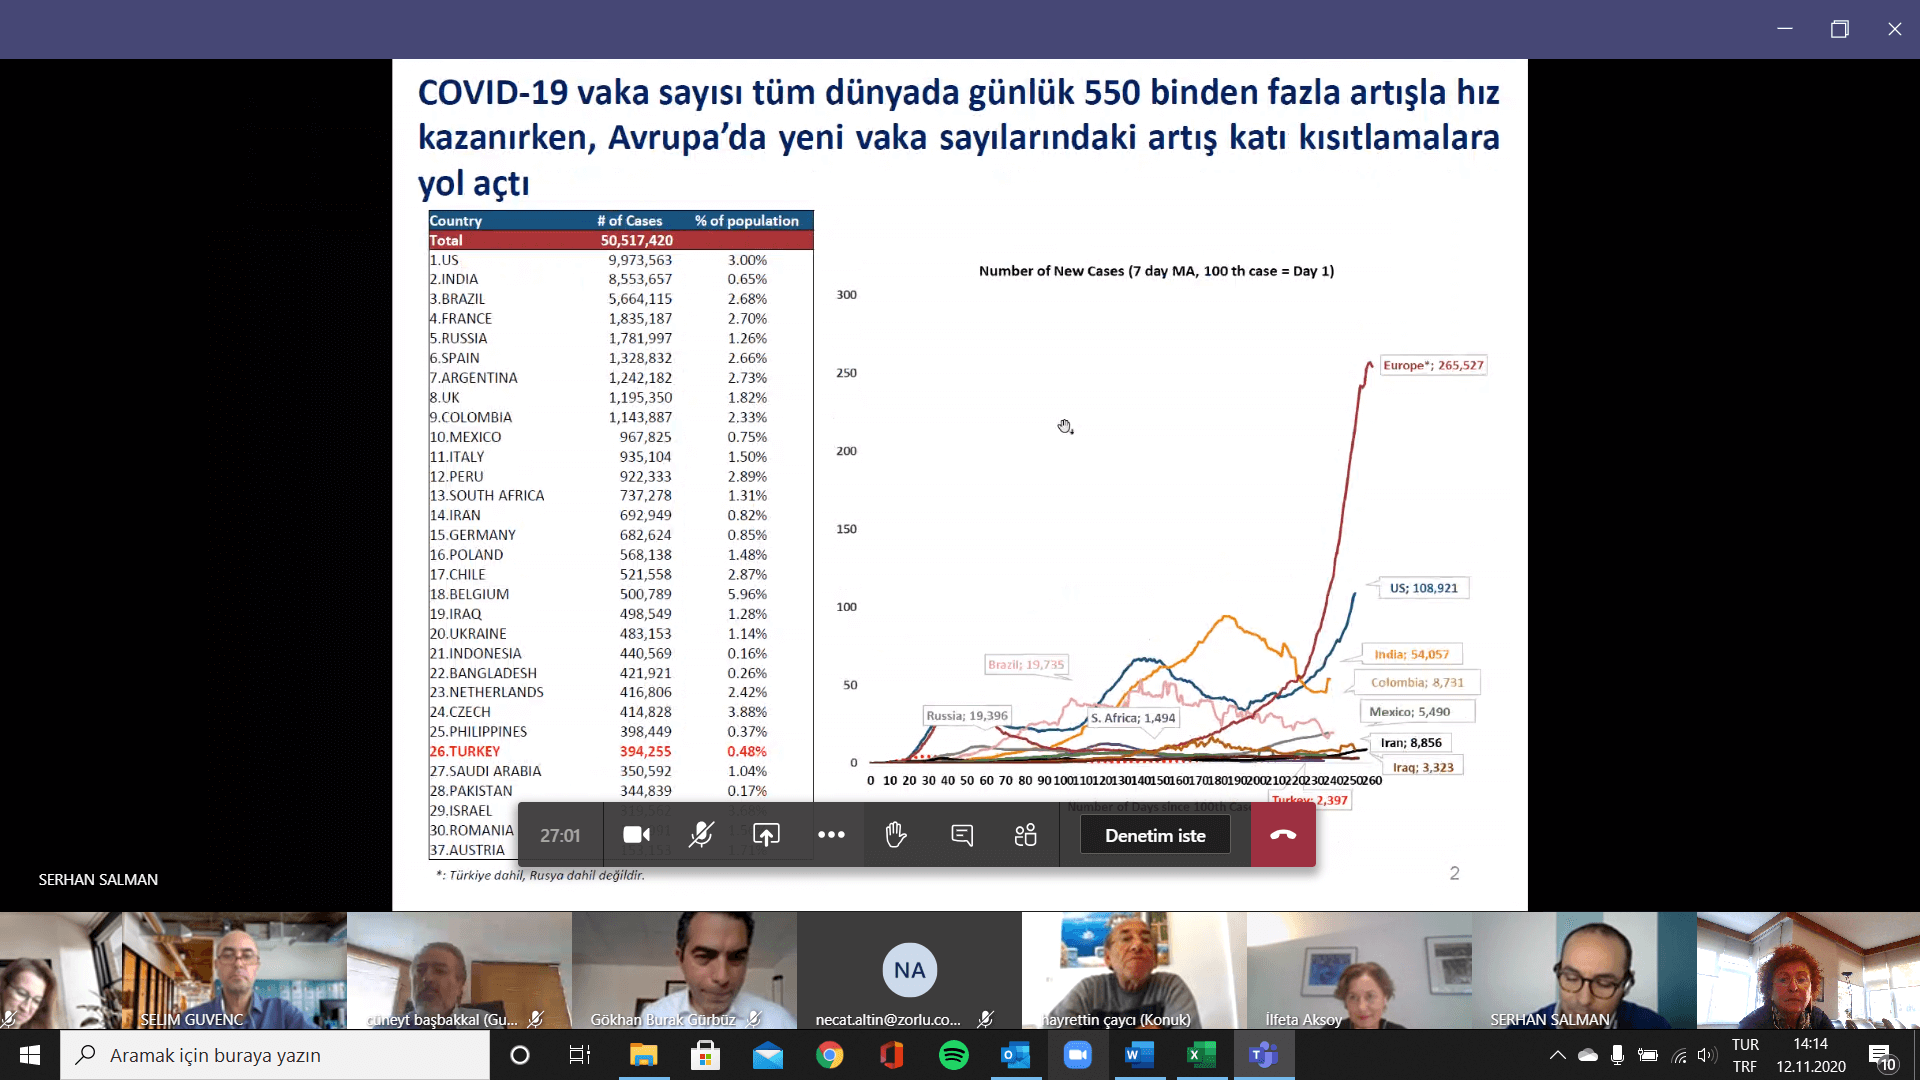Show hidden tray icons chevron
Screen dimensions: 1920x1080
pos(1558,1055)
